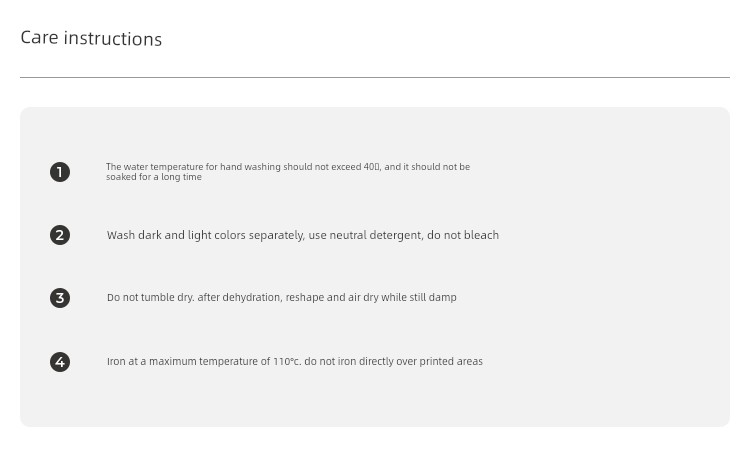750x457 pixels.
Task: Click 'reshape' in the third instruction
Action: 305,297
